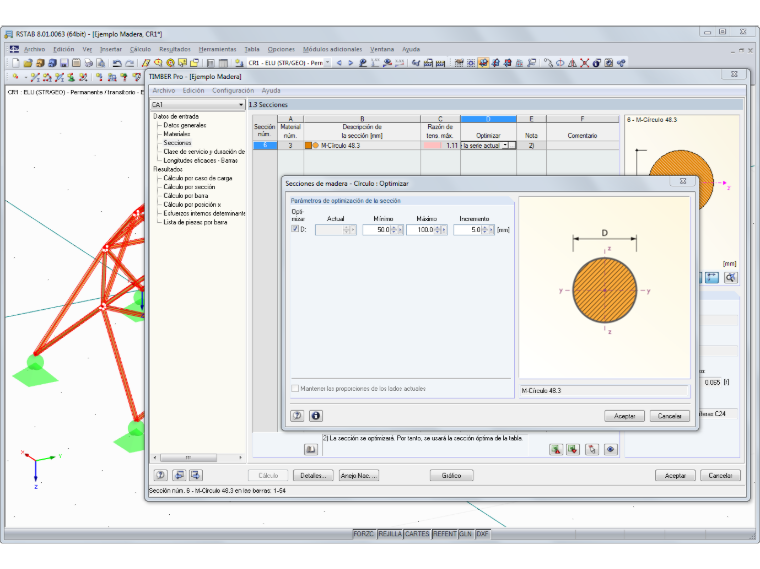Open help icon in Optimizar dialog
This screenshot has width=760, height=569.
297,416
